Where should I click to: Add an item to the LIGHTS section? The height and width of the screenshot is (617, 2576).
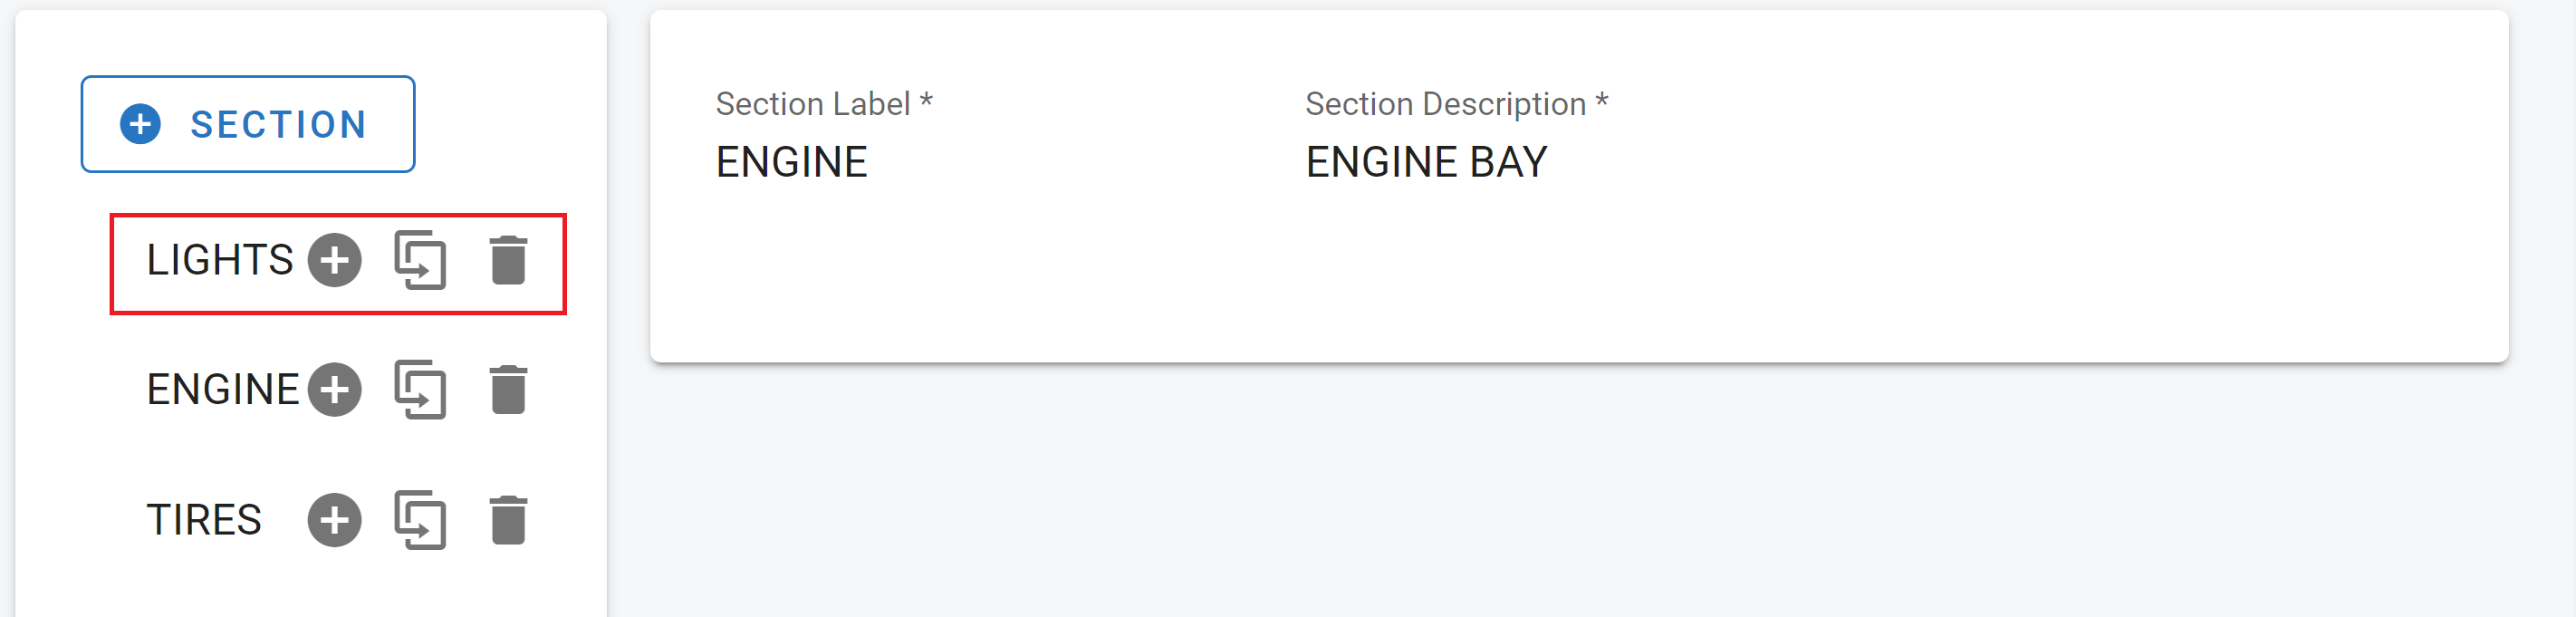click(x=334, y=261)
